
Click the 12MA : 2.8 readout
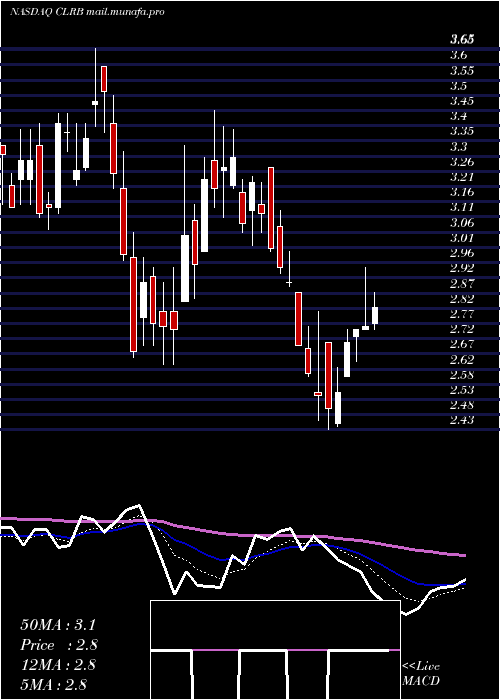coord(58,665)
